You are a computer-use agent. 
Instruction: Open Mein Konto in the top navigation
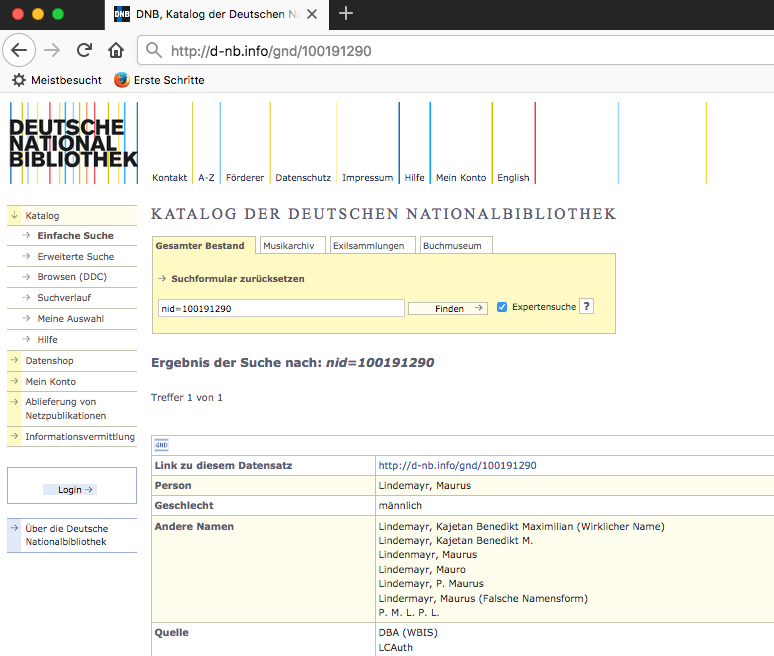(461, 178)
